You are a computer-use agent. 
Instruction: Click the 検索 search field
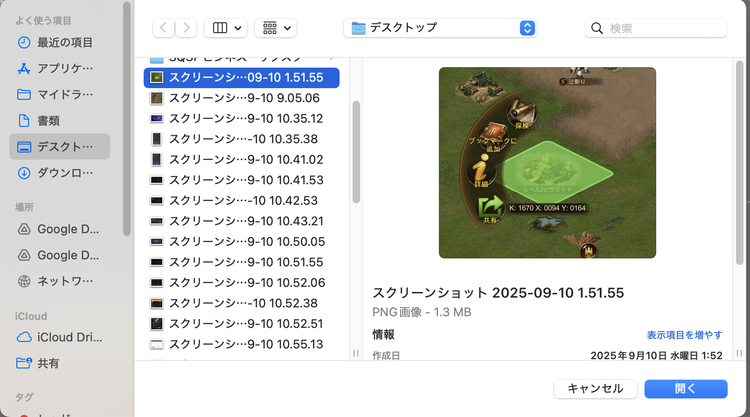pos(655,28)
